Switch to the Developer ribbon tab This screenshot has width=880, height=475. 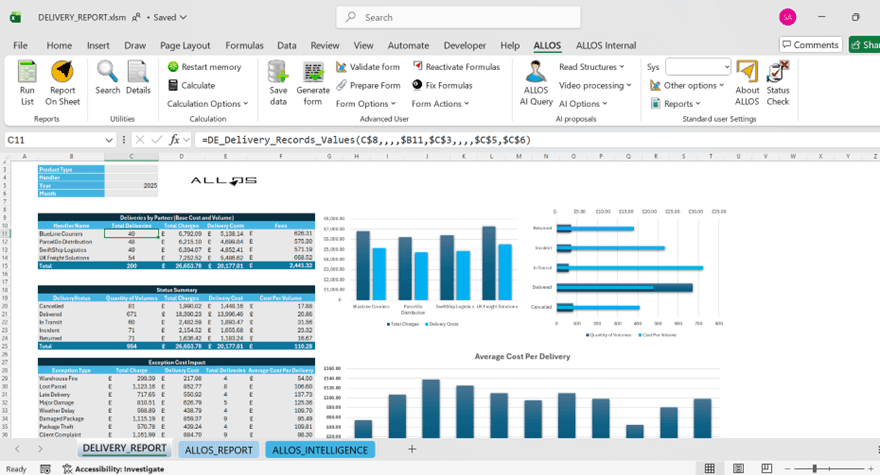tap(465, 45)
